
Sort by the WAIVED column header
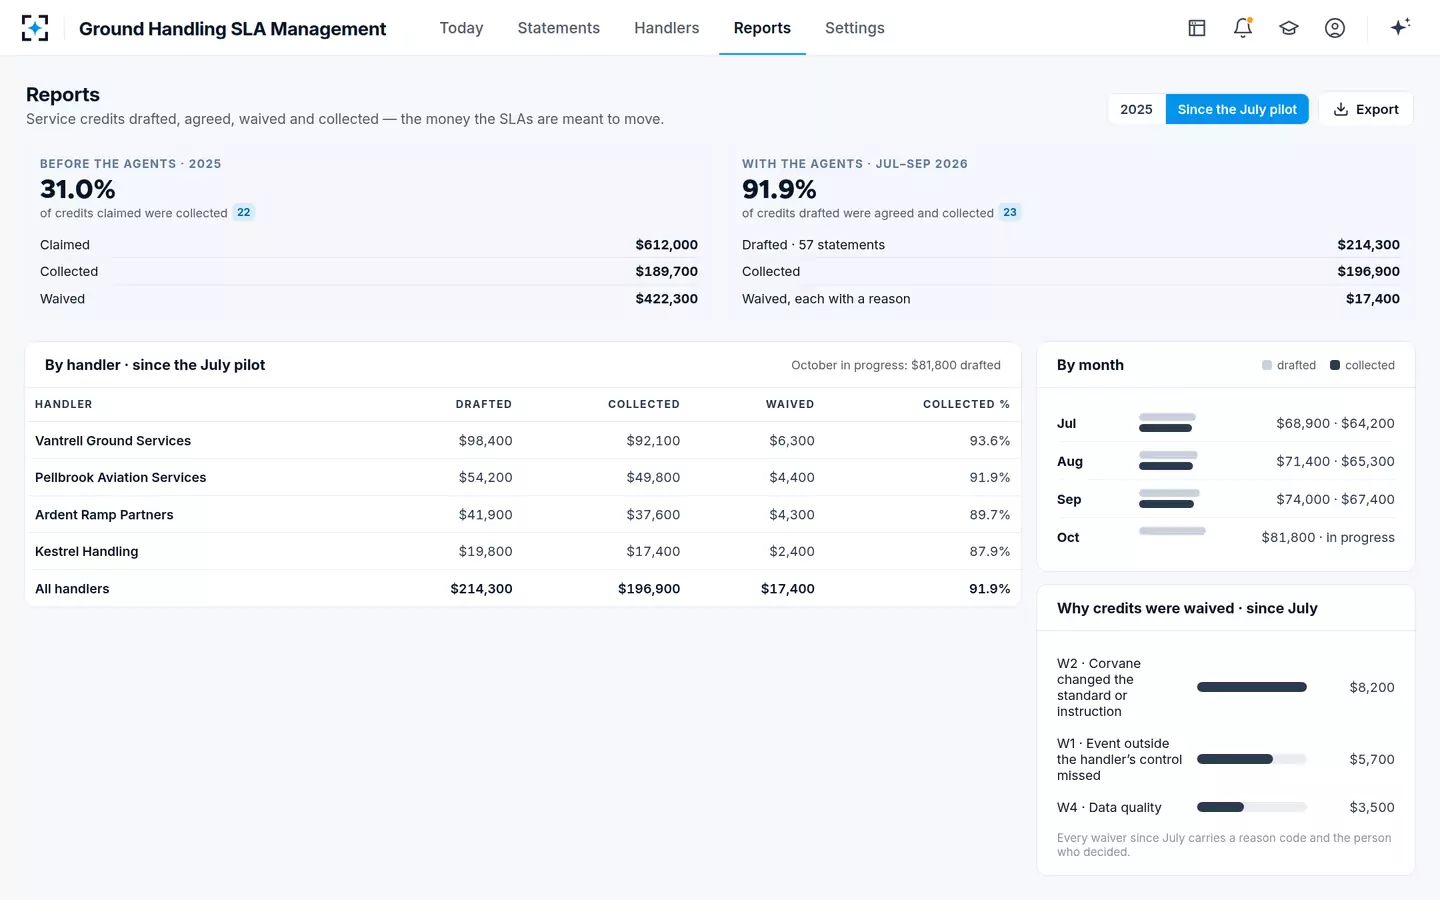pos(790,404)
